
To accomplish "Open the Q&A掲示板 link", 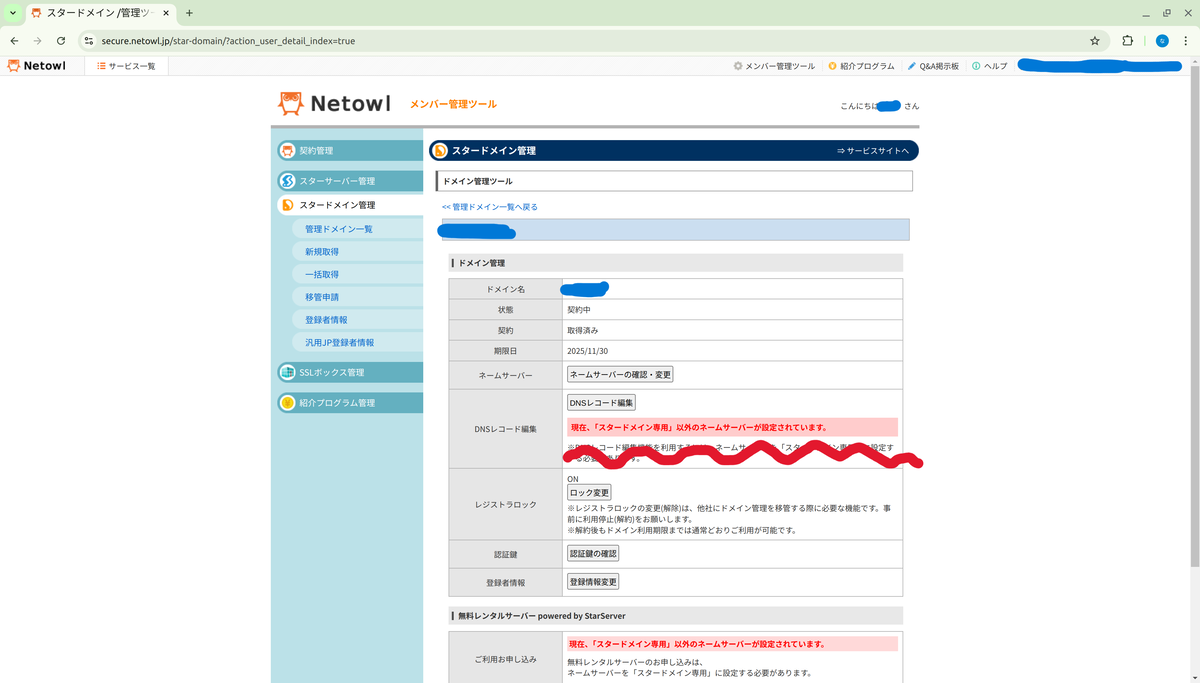I will click(933, 66).
